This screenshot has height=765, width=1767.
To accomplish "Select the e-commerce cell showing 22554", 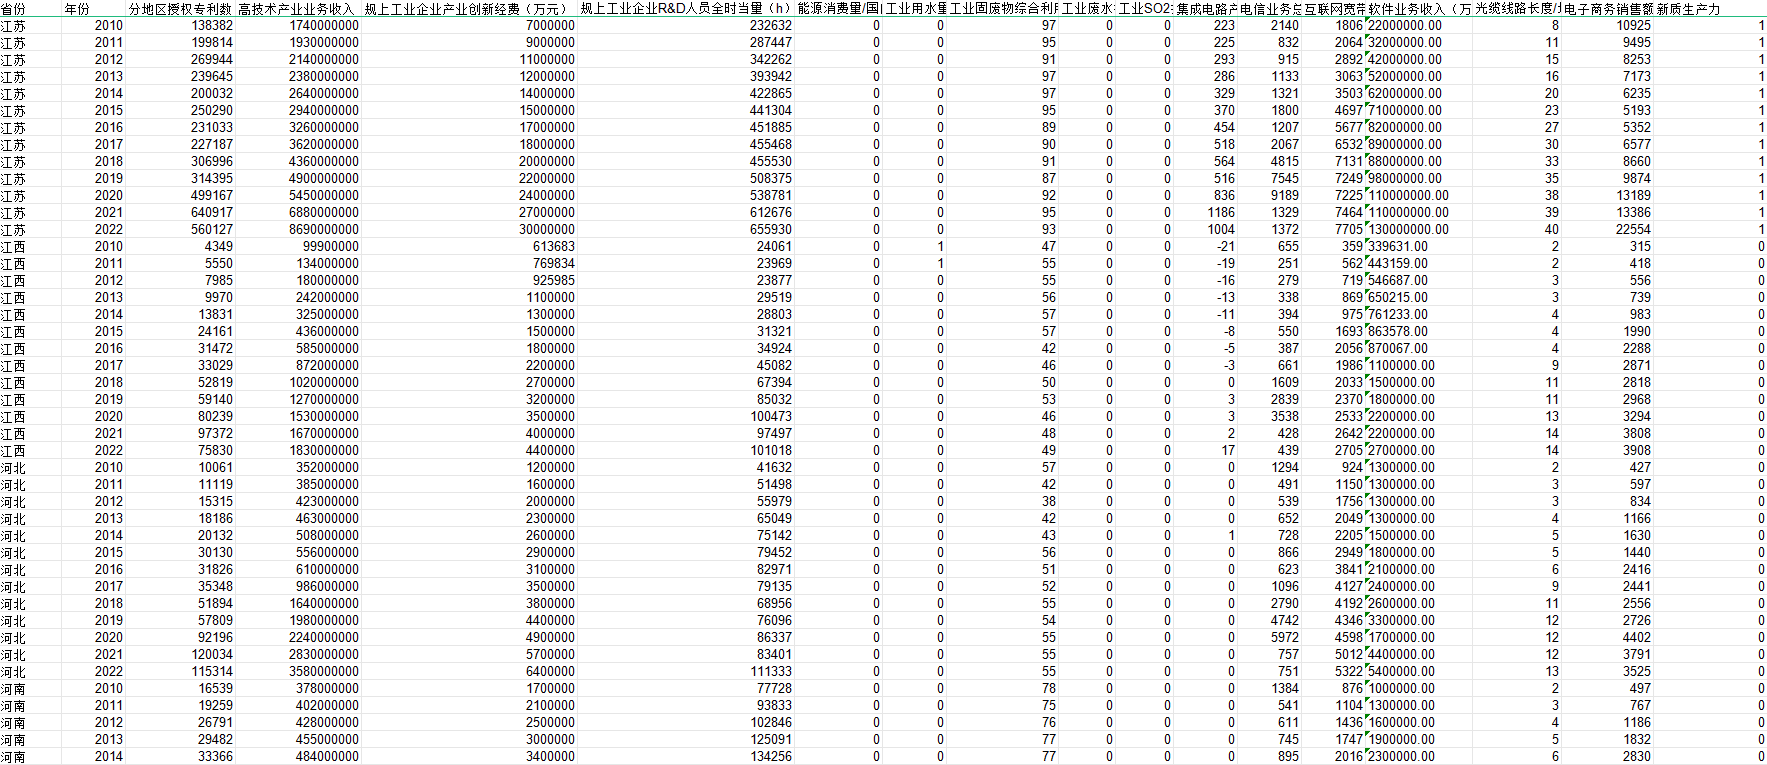I will click(1632, 230).
